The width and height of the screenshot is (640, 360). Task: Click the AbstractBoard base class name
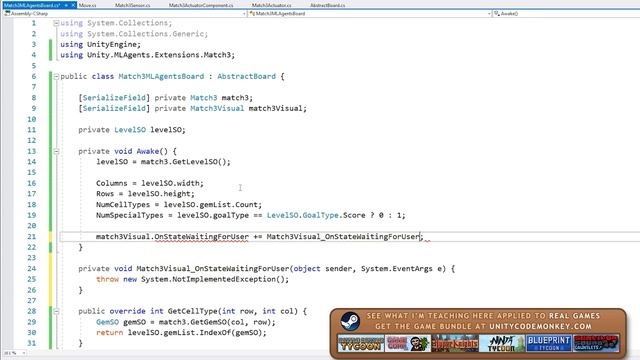coord(246,76)
